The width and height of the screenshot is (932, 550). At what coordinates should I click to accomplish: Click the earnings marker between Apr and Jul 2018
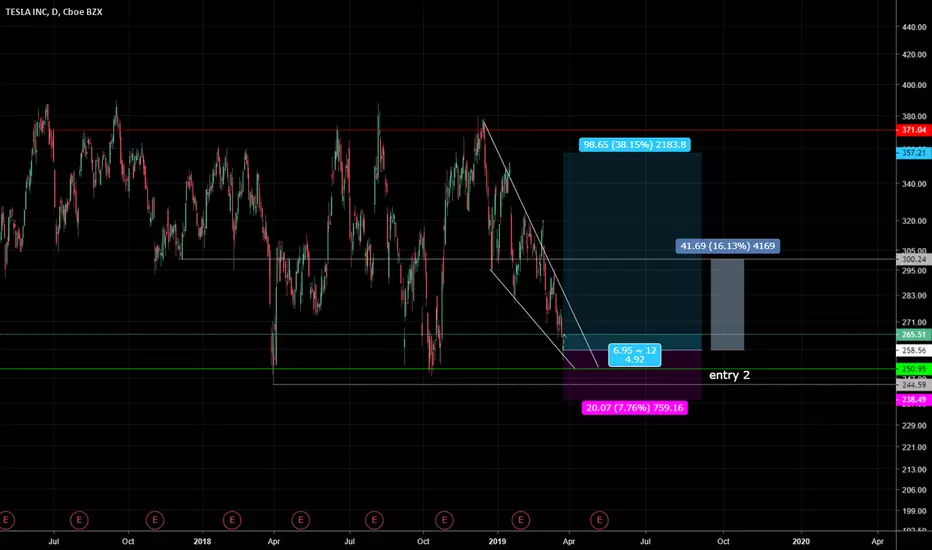[x=301, y=520]
